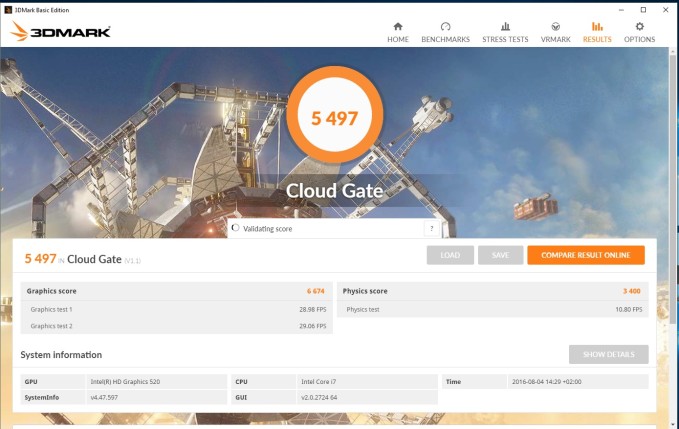Switch to the HOME tab label
Screen dimensions: 679x429
[398, 39]
